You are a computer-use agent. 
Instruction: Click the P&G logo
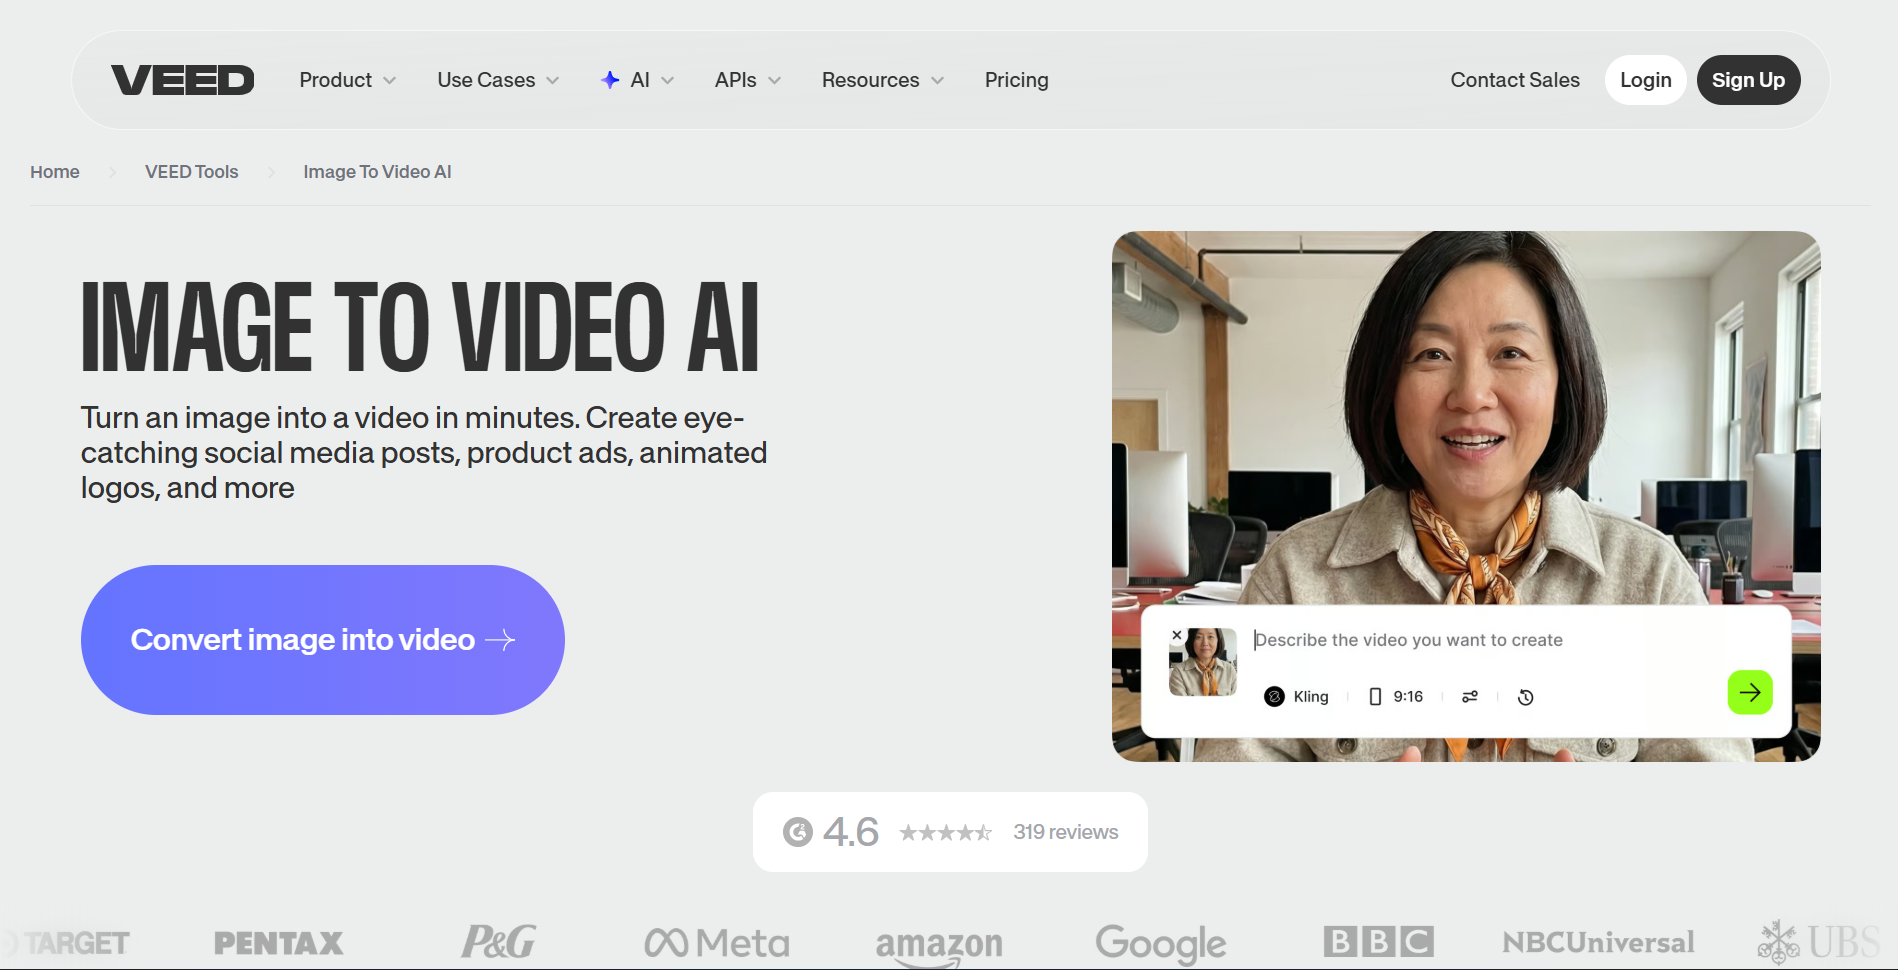pyautogui.click(x=499, y=942)
